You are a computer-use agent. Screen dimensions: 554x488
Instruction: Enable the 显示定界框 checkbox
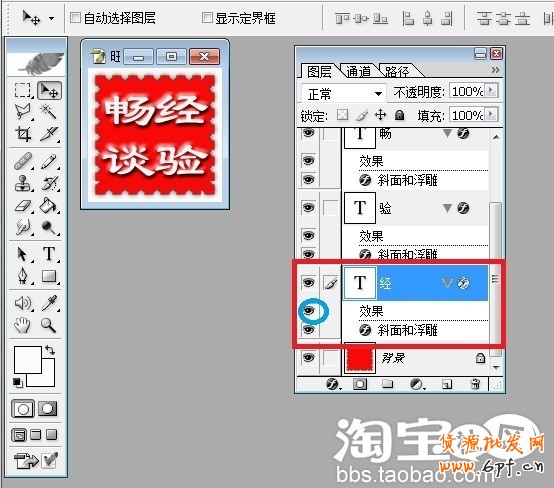(x=207, y=17)
